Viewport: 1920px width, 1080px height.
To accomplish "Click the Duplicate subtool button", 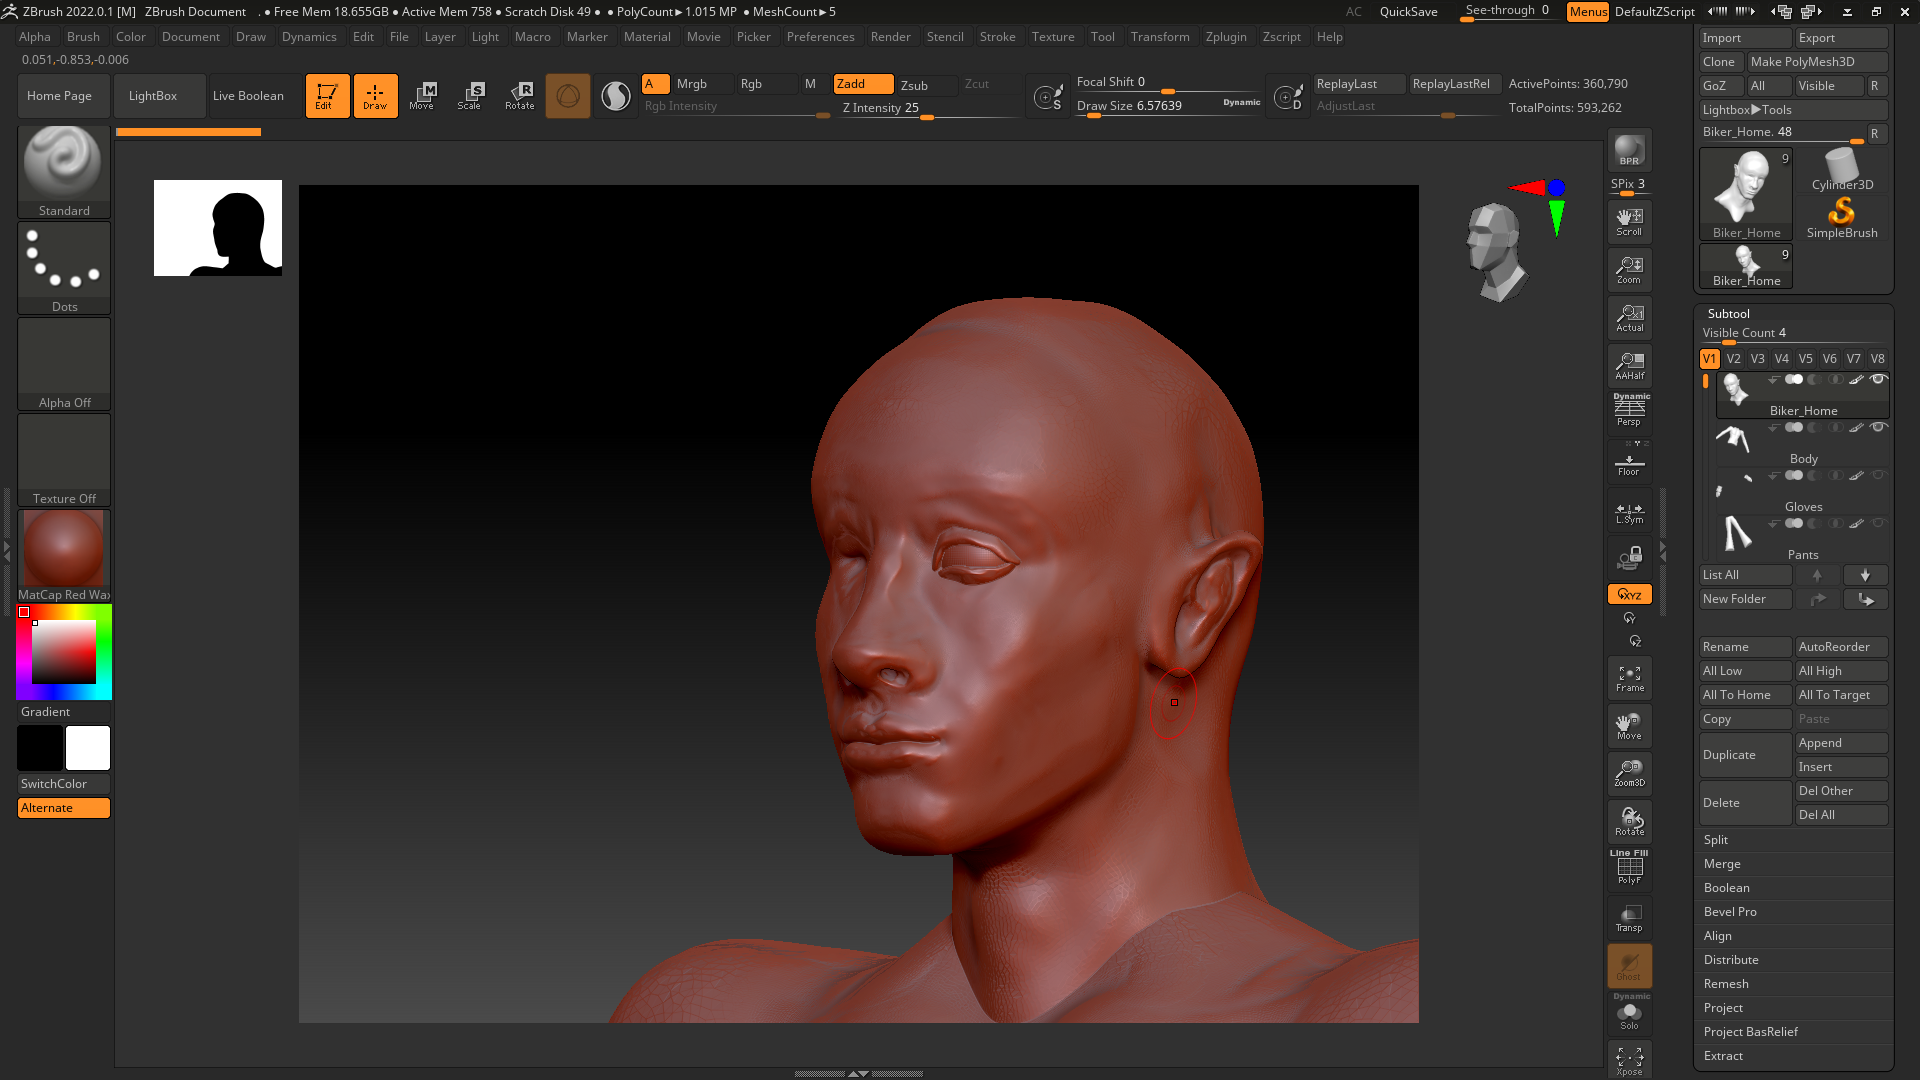I will (x=1744, y=755).
